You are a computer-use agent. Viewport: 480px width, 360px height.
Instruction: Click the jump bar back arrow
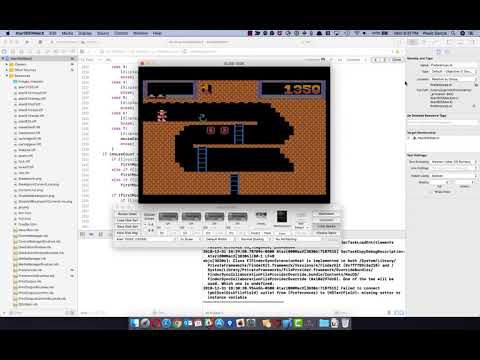tap(90, 51)
